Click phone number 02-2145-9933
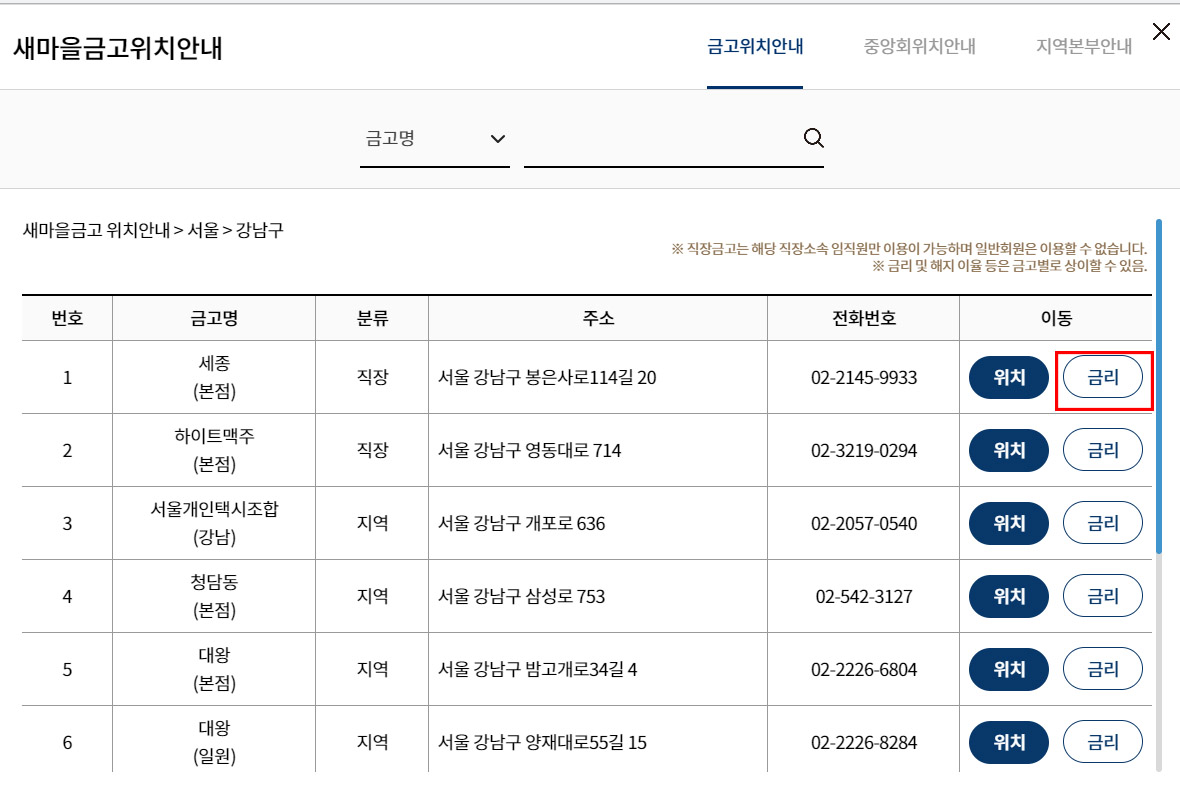 click(864, 378)
